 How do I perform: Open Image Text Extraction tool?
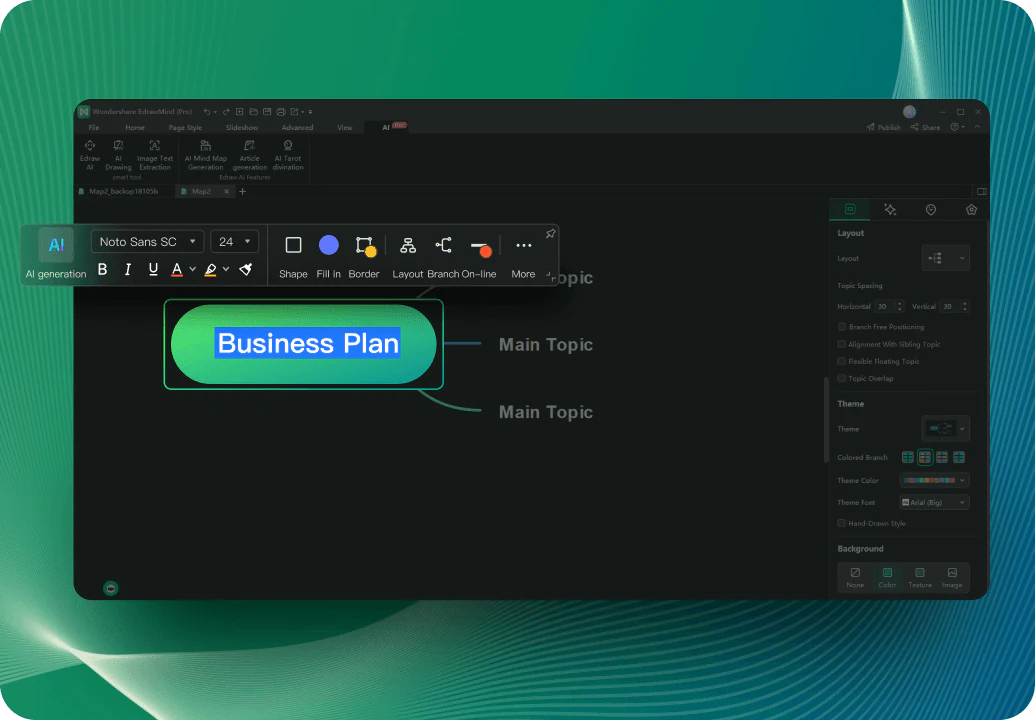154,154
